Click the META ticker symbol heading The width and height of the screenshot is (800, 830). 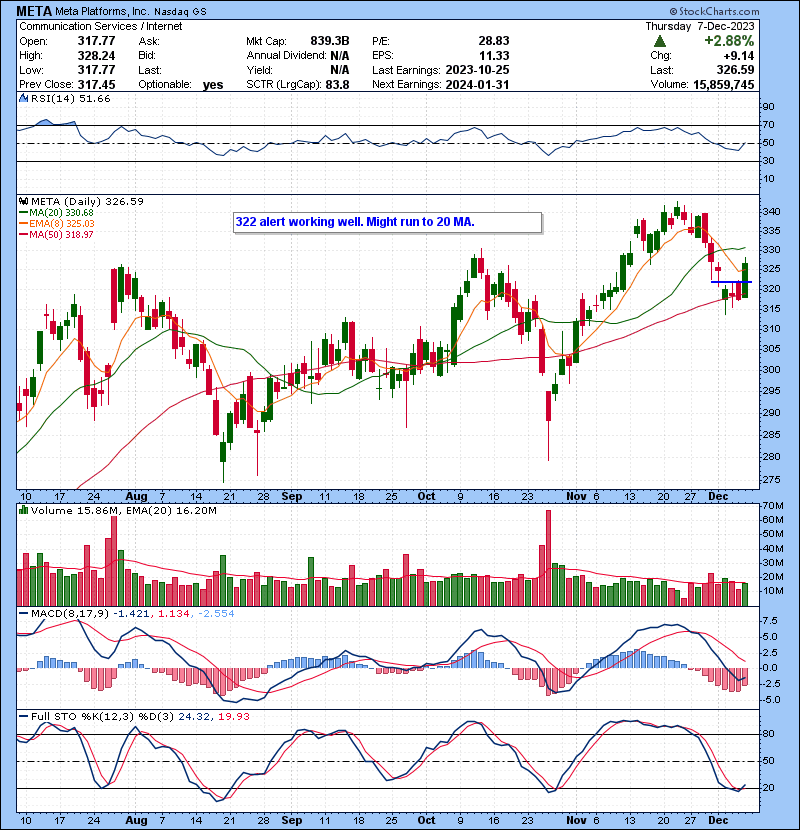[x=36, y=11]
